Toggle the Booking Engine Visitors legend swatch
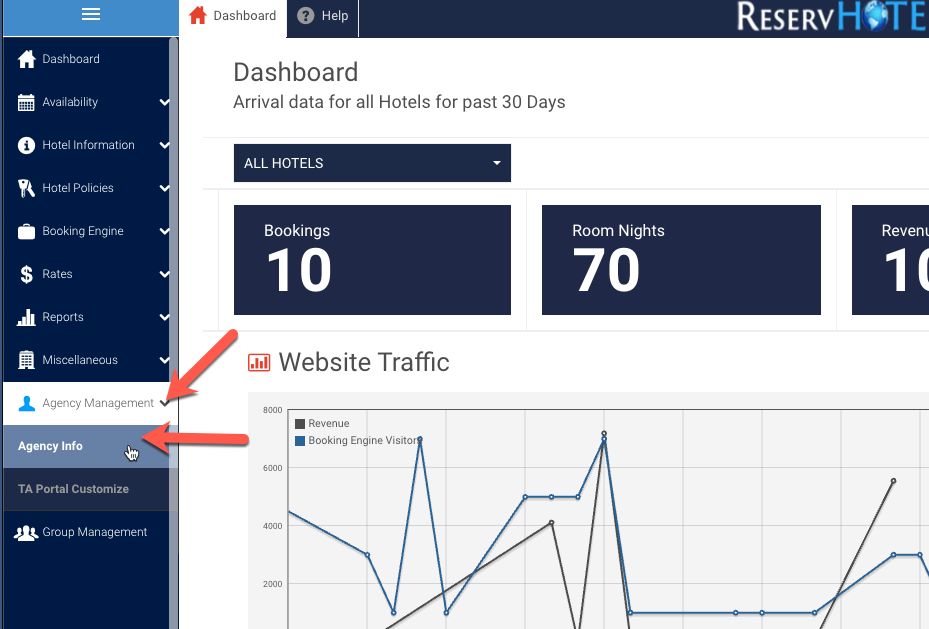The width and height of the screenshot is (929, 629). coord(300,441)
